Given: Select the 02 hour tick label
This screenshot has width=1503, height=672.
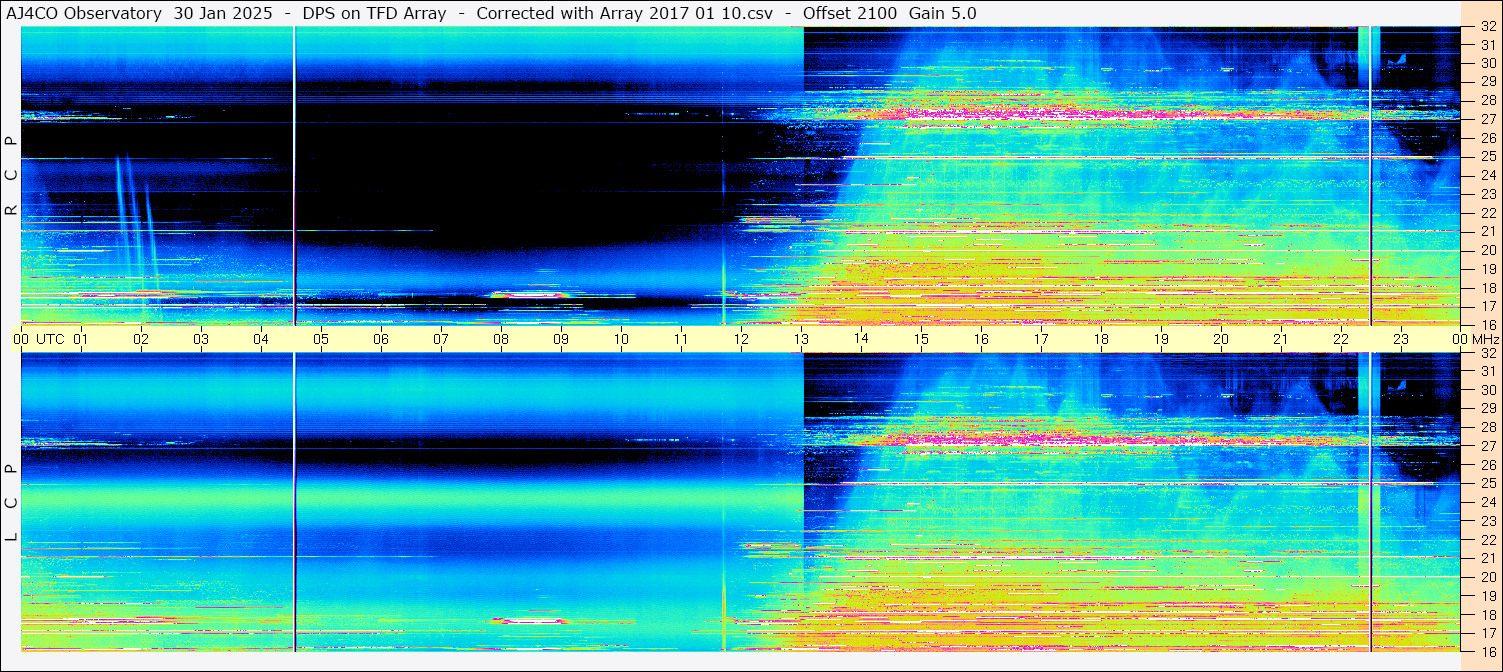Looking at the screenshot, I should (141, 339).
